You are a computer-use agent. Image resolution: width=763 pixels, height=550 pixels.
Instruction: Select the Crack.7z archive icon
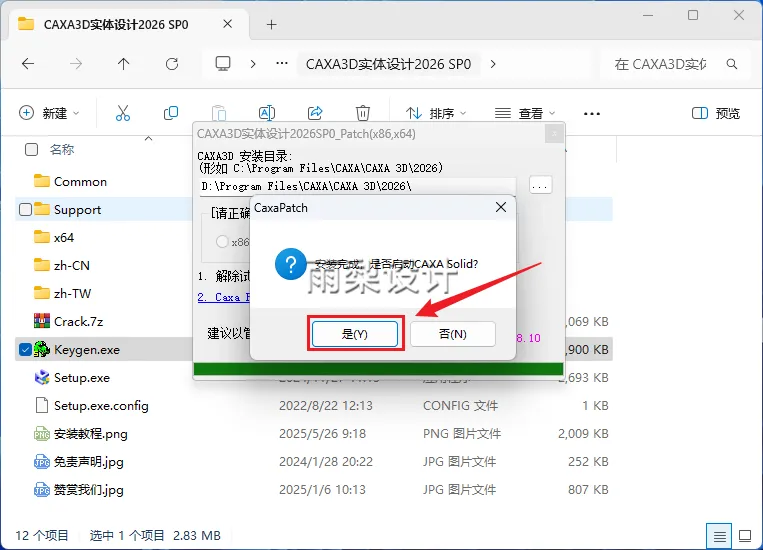pos(42,321)
